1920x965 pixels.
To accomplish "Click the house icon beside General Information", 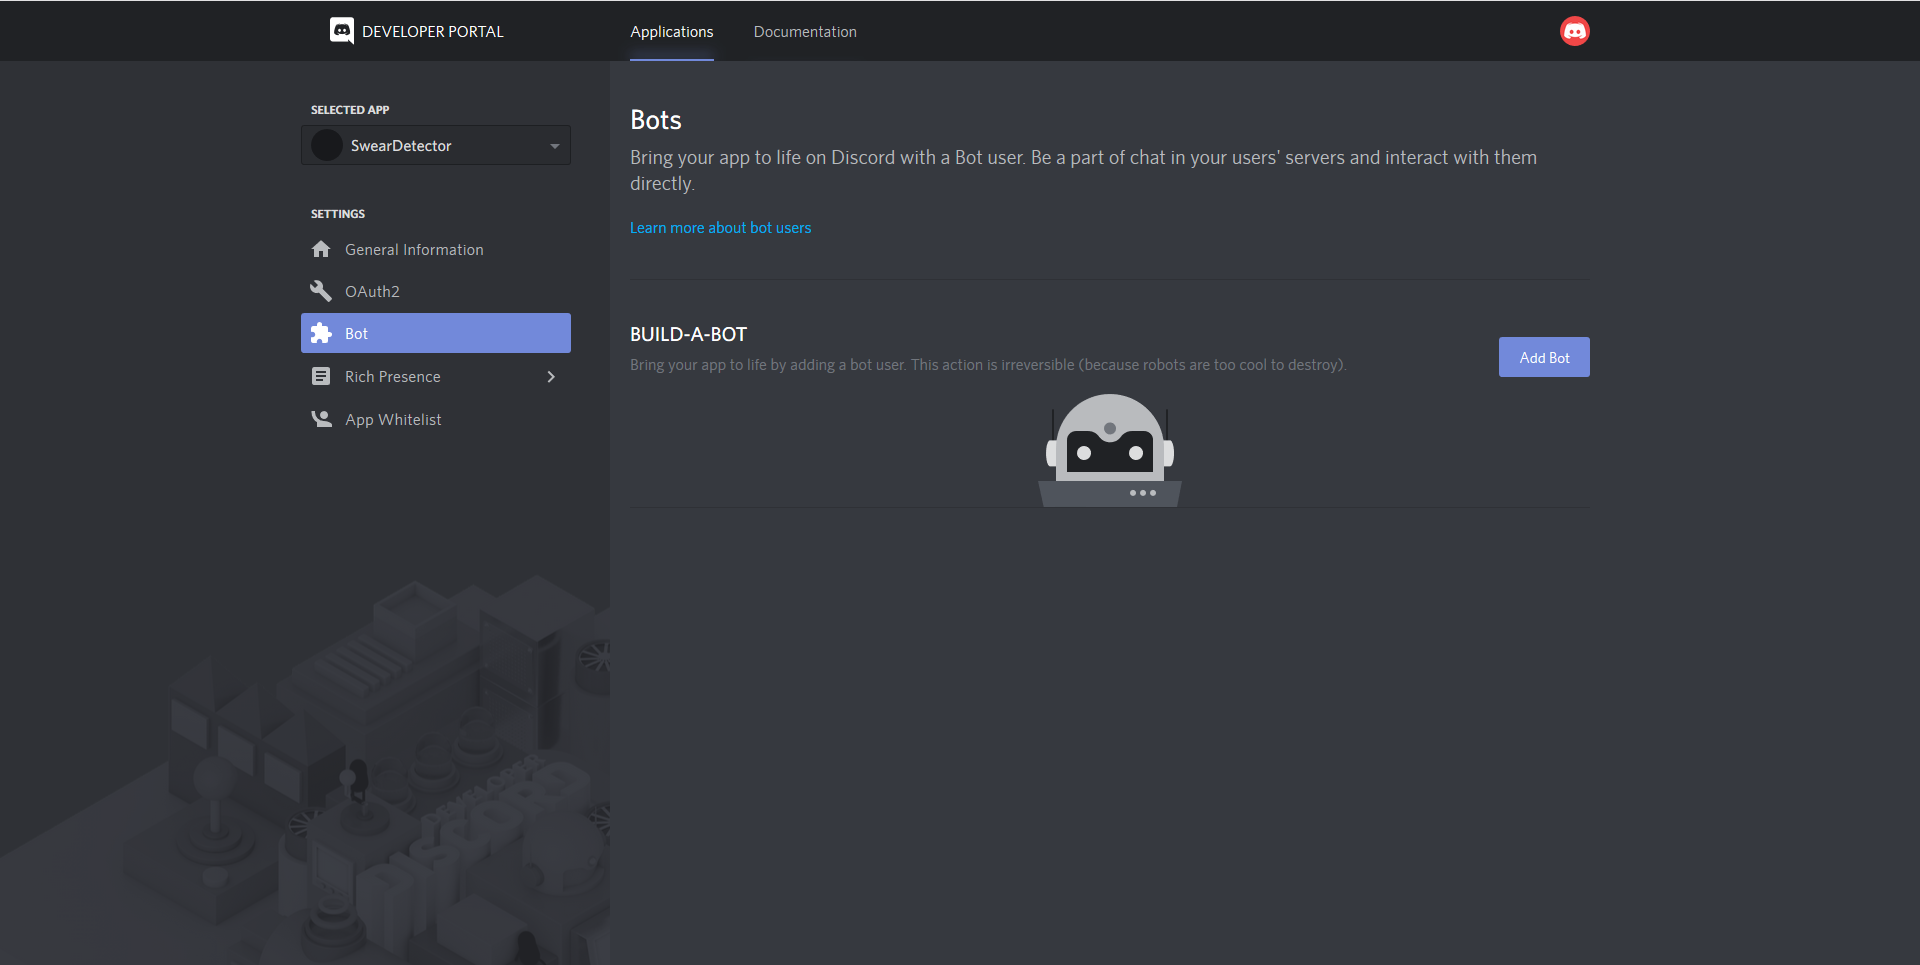I will (x=321, y=249).
